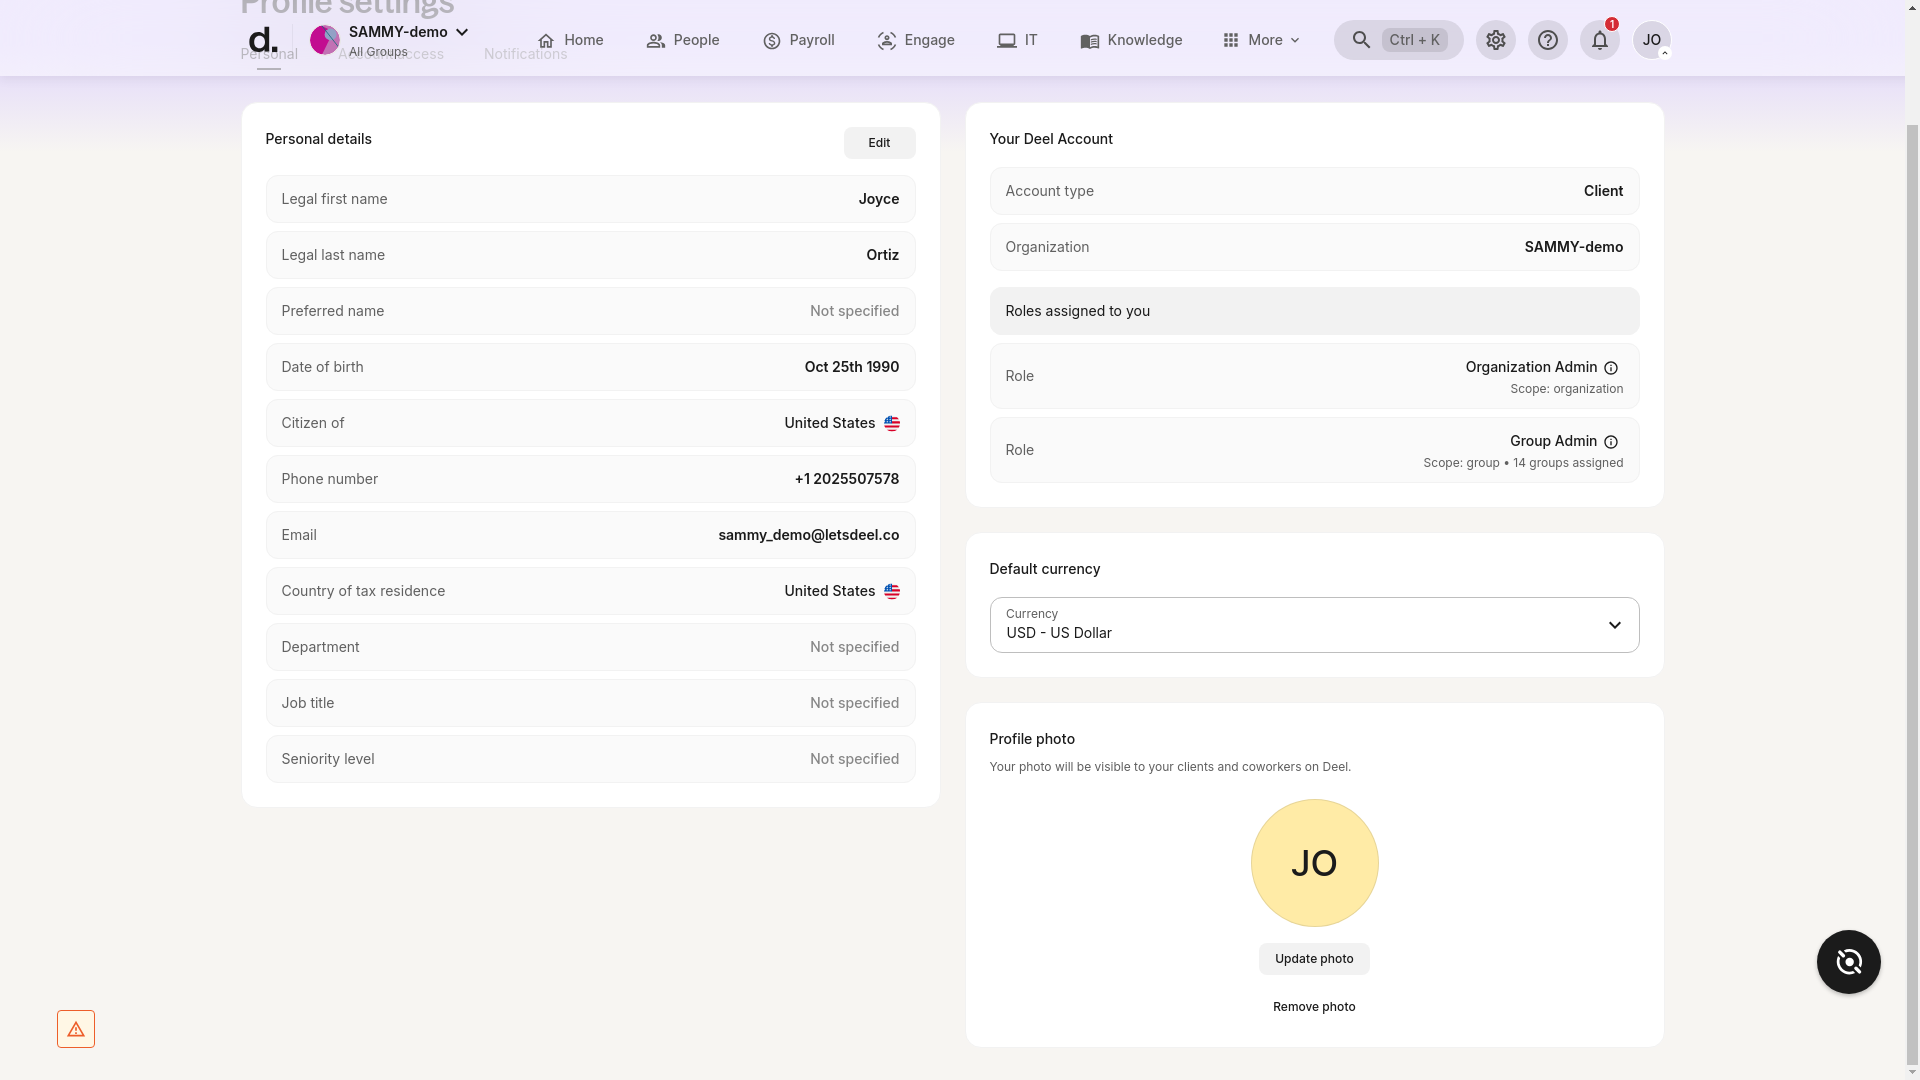Open the help question mark icon
1920x1080 pixels.
coord(1547,40)
